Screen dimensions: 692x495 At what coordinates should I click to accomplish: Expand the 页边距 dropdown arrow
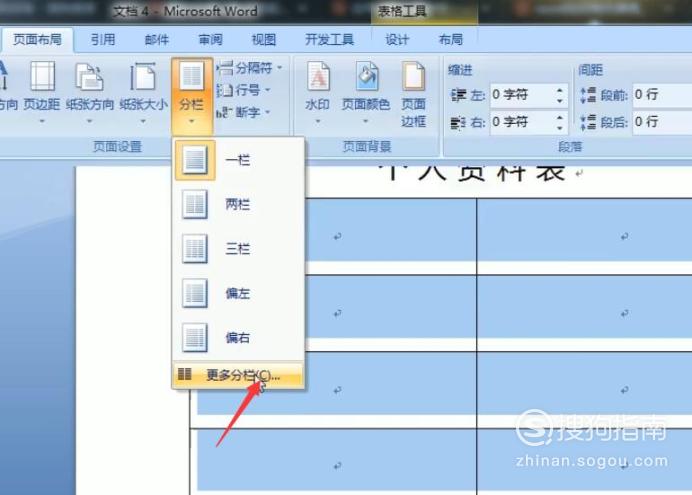click(x=42, y=121)
